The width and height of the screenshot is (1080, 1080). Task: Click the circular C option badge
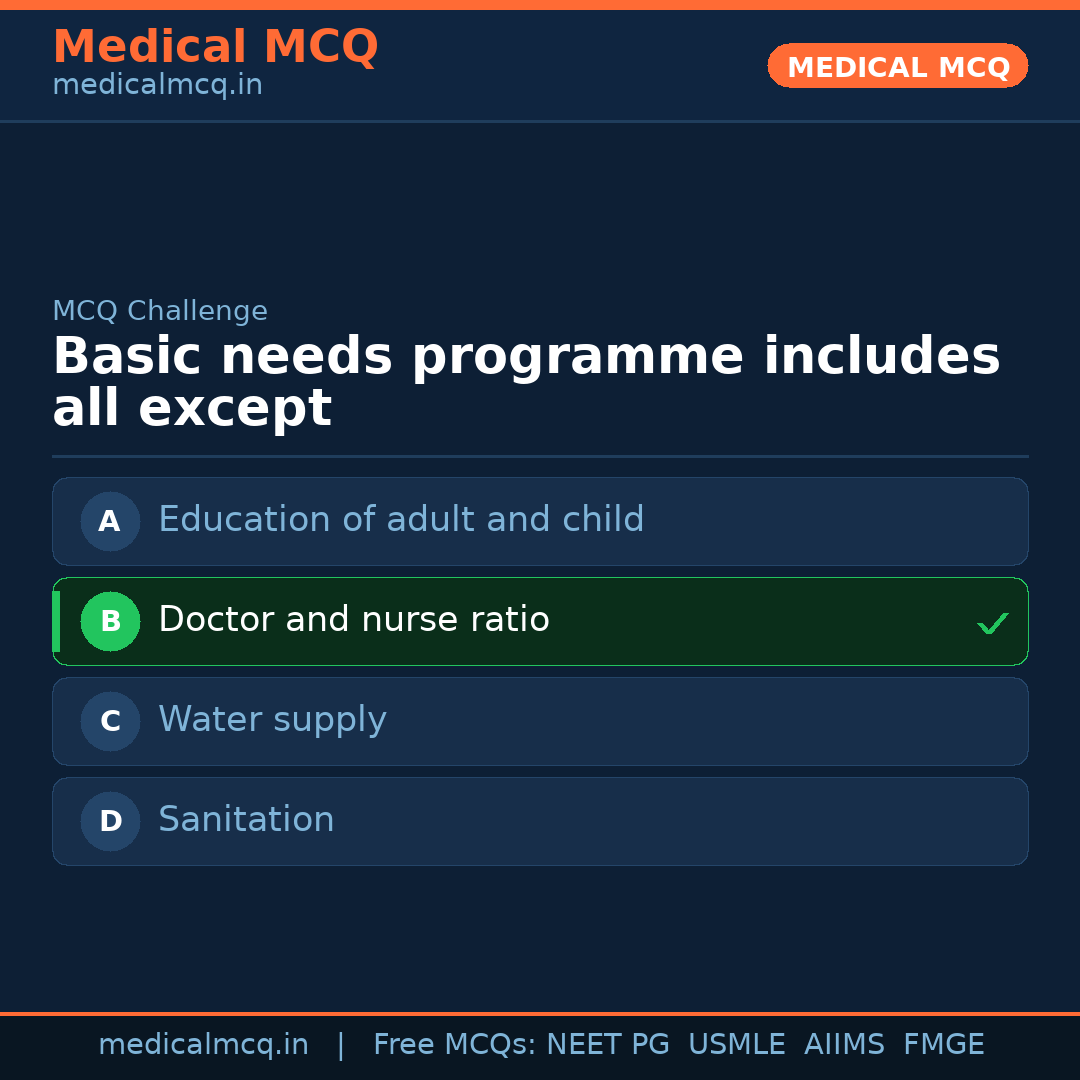(x=110, y=721)
